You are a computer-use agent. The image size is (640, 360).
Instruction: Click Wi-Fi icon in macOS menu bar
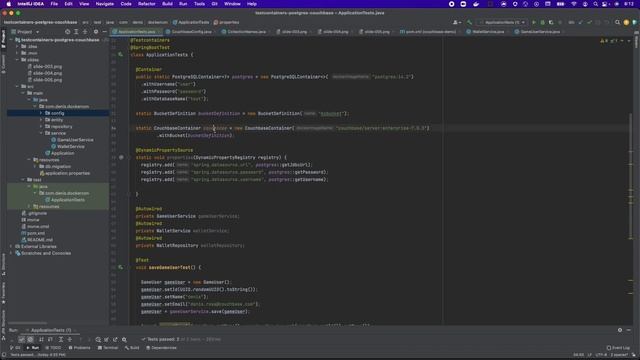[574, 4]
